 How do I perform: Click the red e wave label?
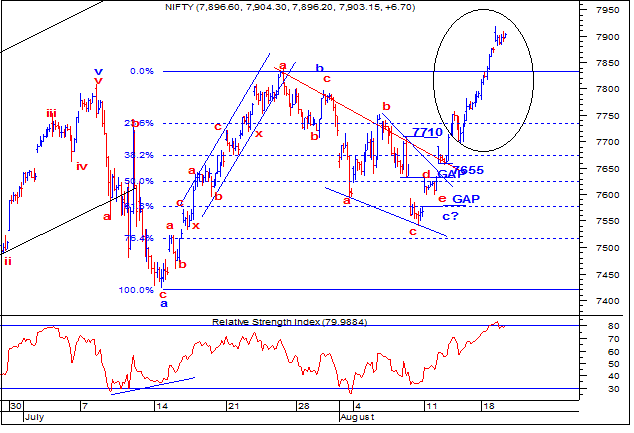click(442, 199)
